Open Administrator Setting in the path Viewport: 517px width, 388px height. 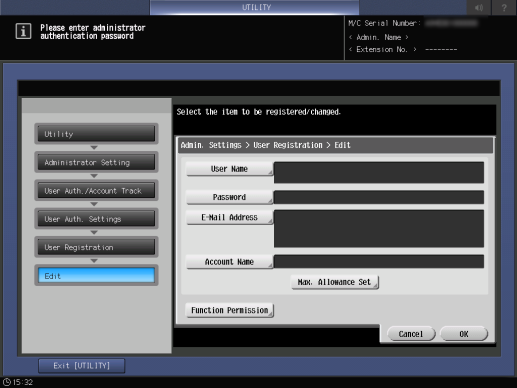[96, 162]
